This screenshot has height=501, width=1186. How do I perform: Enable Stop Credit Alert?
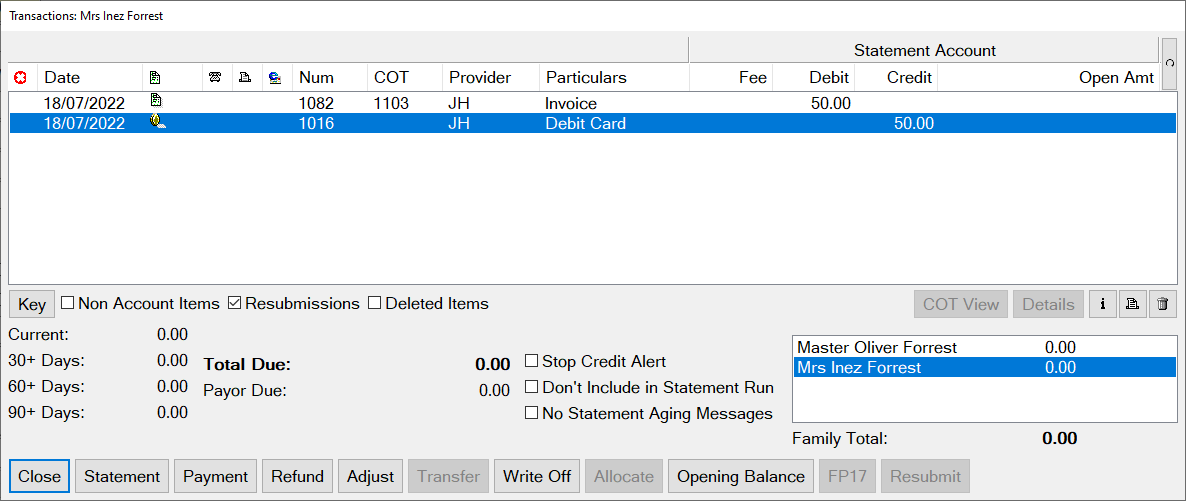pyautogui.click(x=531, y=361)
